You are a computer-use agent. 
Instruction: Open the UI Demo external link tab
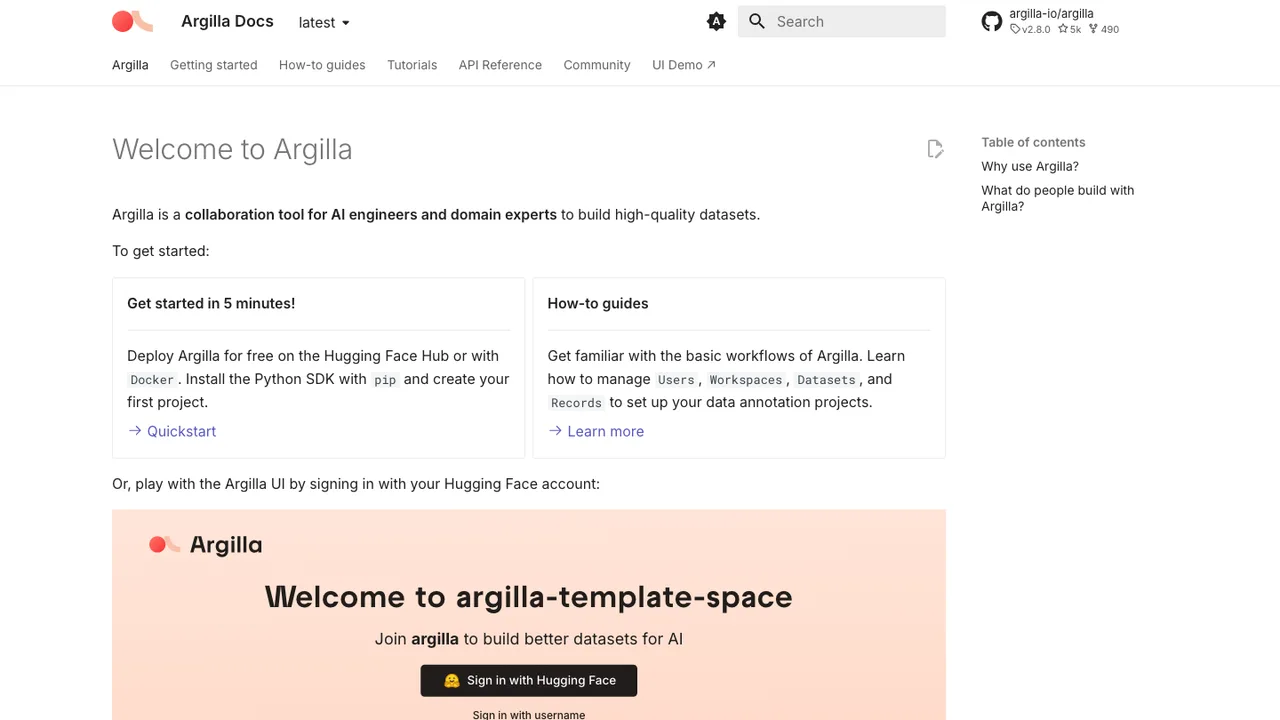coord(684,65)
